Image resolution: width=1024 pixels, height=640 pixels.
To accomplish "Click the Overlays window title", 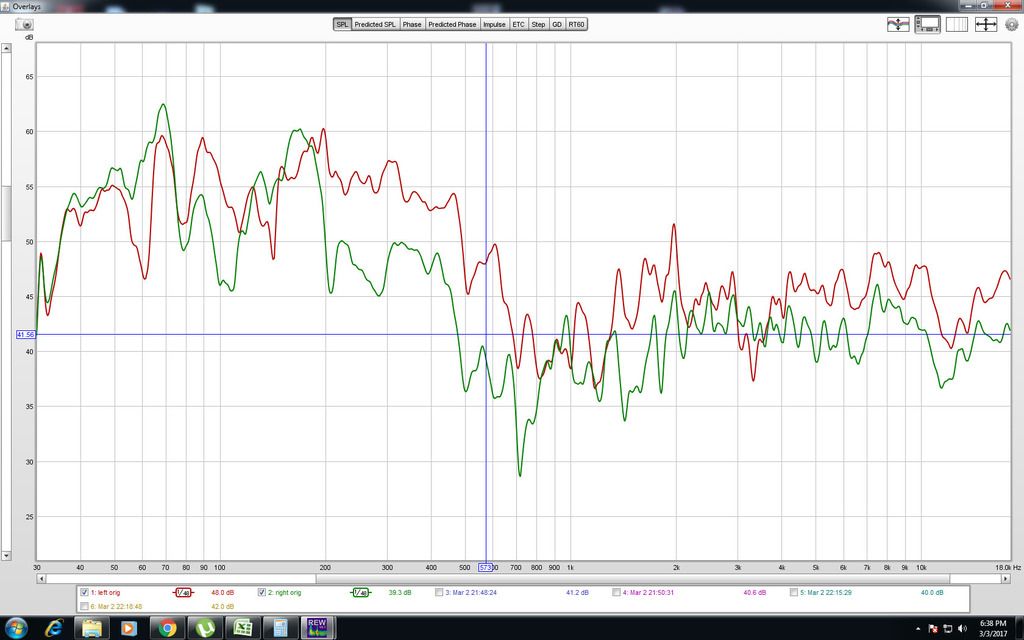I will [x=26, y=6].
